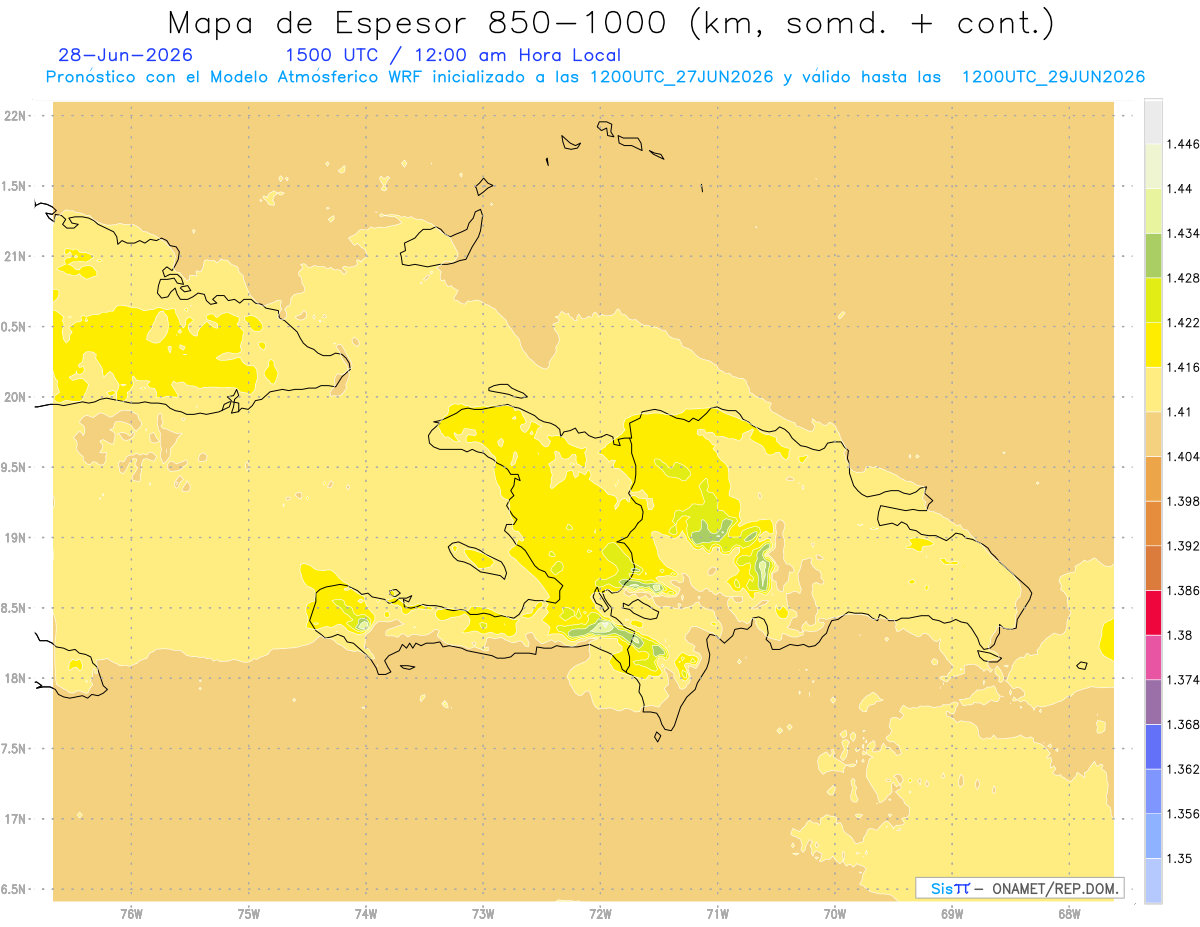This screenshot has height=927, width=1200.
Task: Click the '7.5N' latitude tick label
Action: click(x=15, y=749)
